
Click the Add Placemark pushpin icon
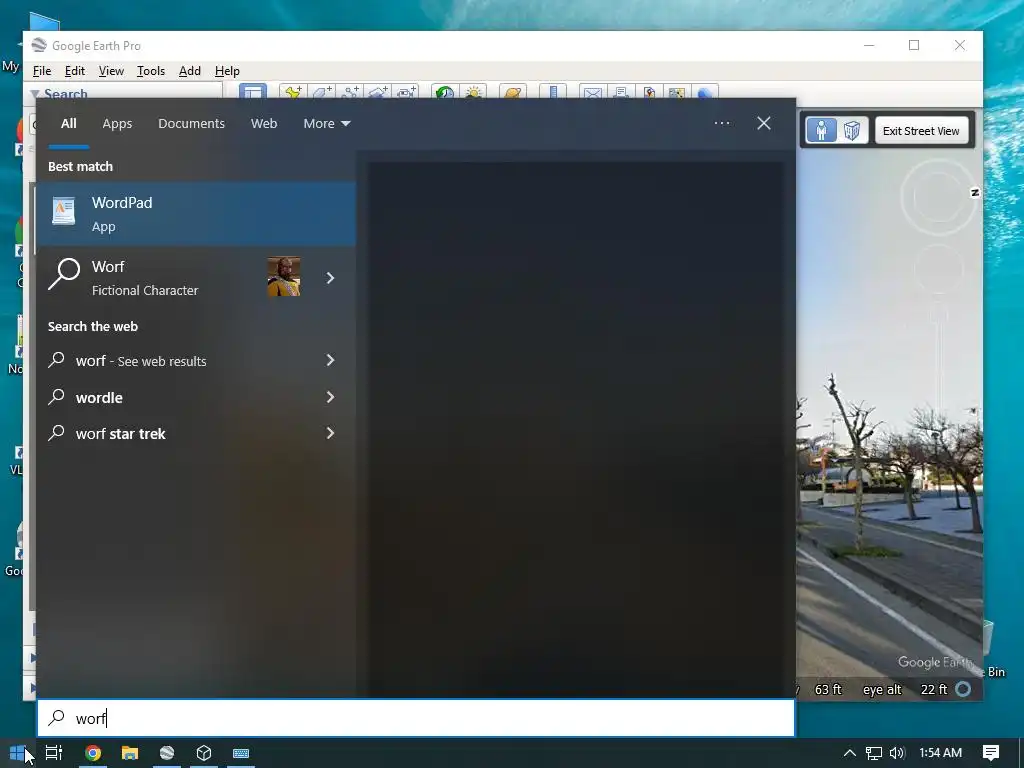coord(293,91)
